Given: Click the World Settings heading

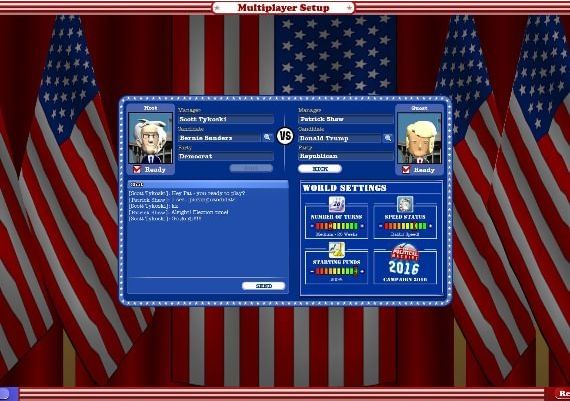Looking at the screenshot, I should click(x=344, y=188).
